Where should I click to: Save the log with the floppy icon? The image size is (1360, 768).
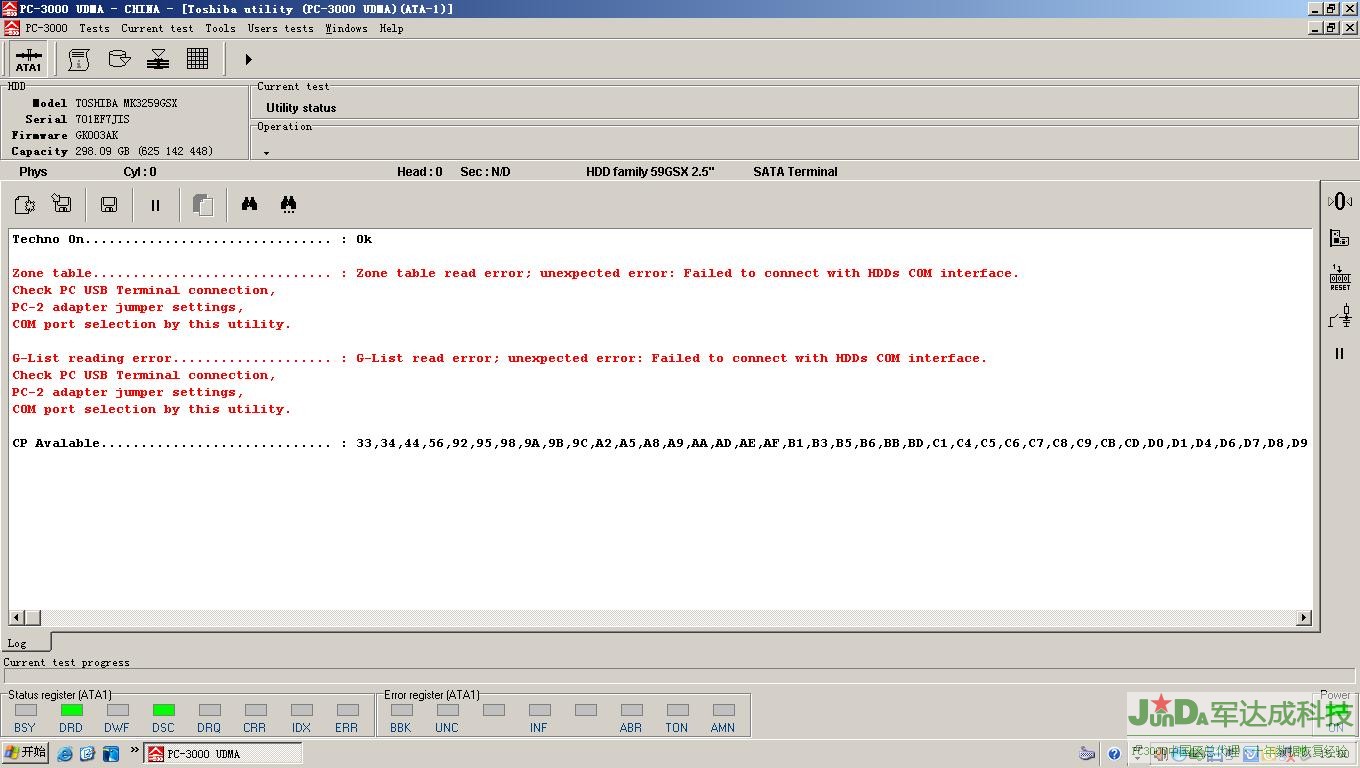(109, 205)
